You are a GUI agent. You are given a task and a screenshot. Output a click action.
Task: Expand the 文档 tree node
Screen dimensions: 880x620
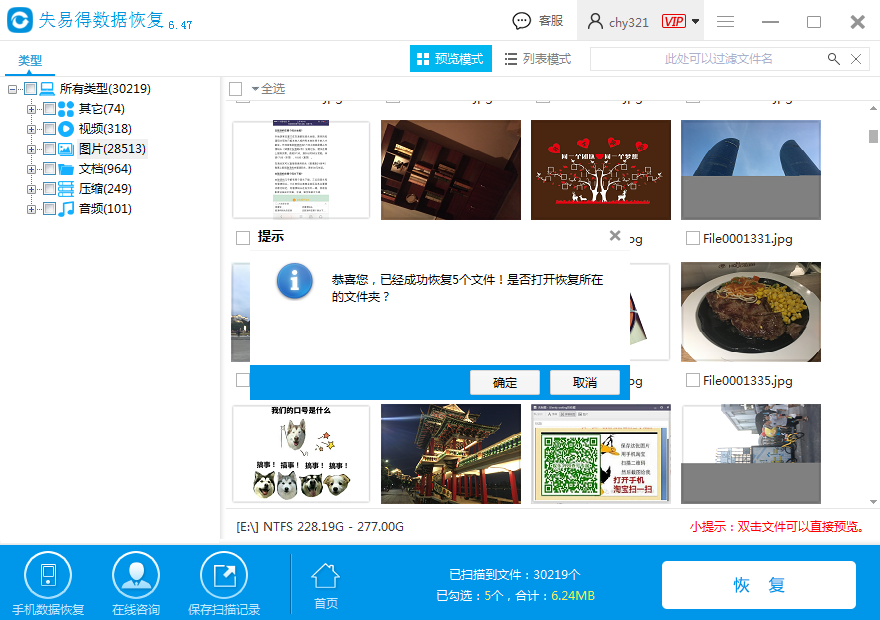31,169
